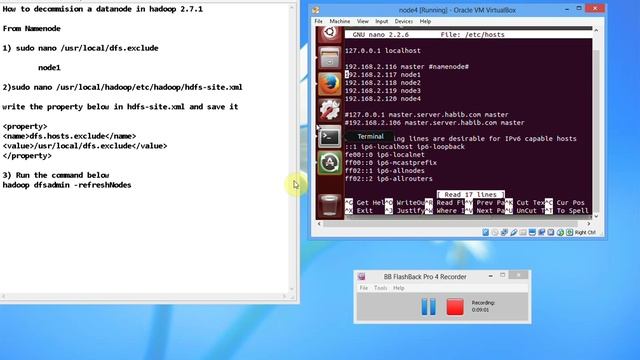Click the Terminal tooltip label
This screenshot has height=360, width=640.
(x=371, y=137)
